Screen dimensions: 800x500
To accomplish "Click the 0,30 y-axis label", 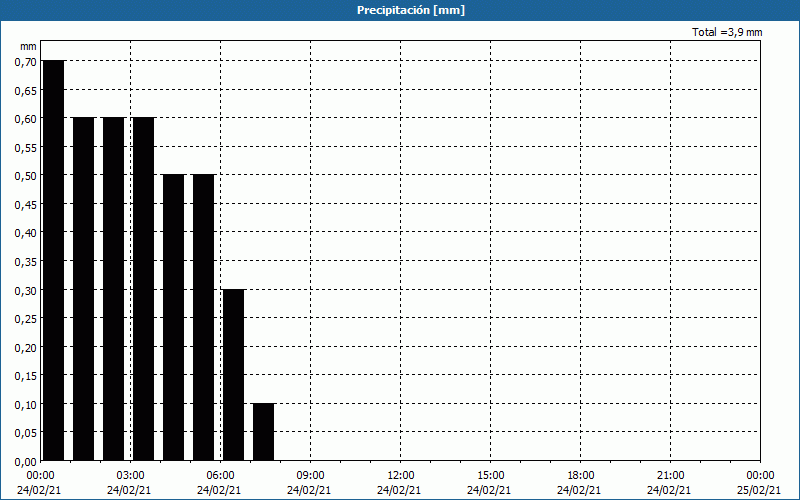I will click(x=26, y=291).
